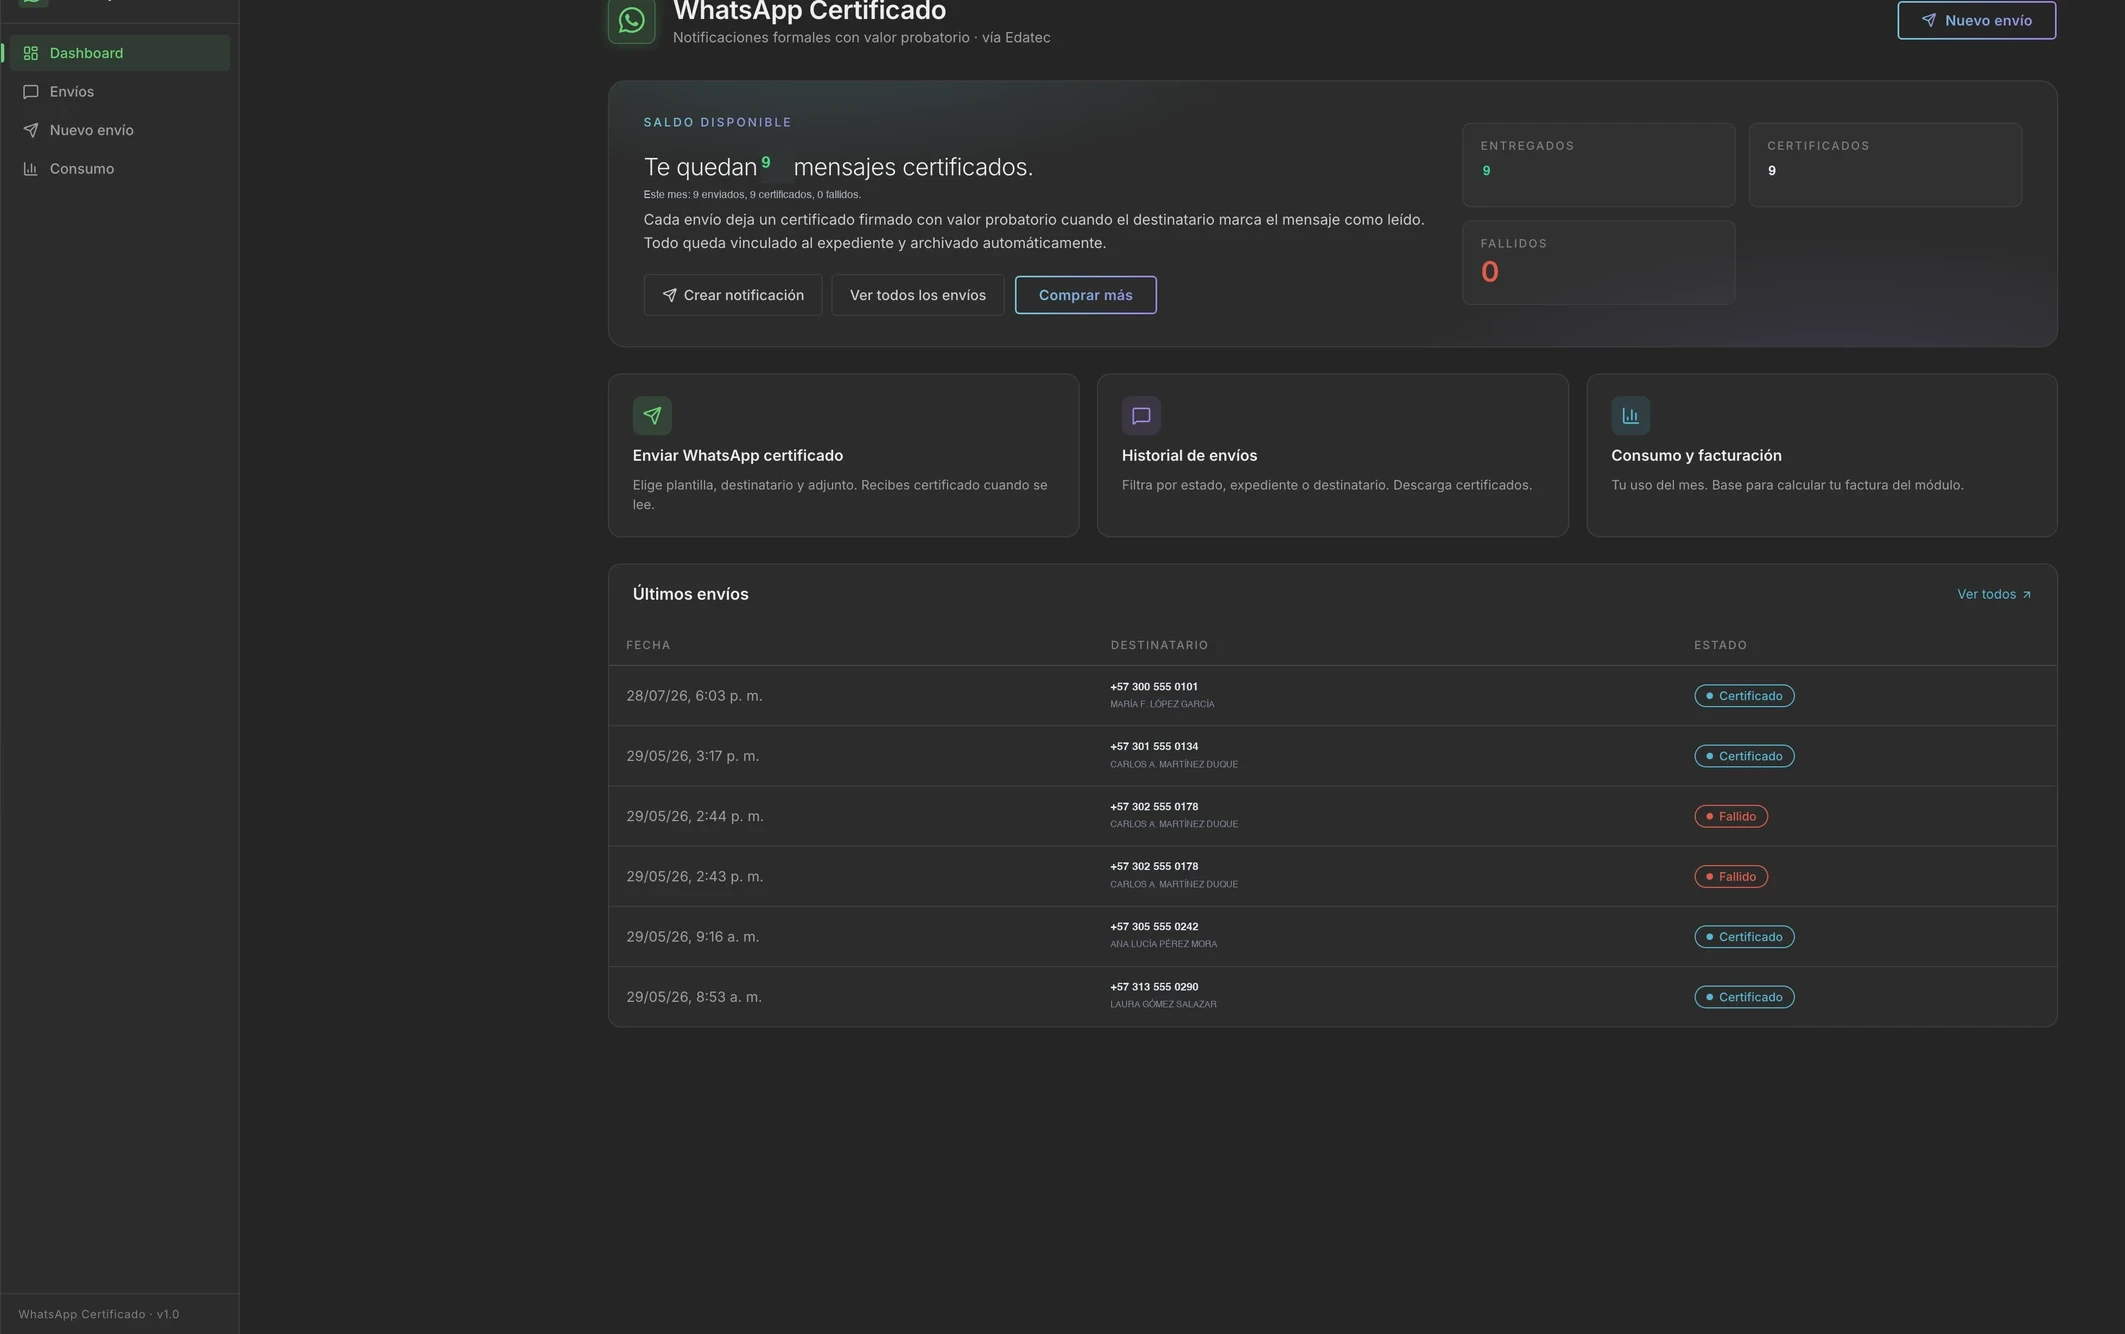Select the 28/07/26, 6:03 p. m. date cell

tap(694, 696)
